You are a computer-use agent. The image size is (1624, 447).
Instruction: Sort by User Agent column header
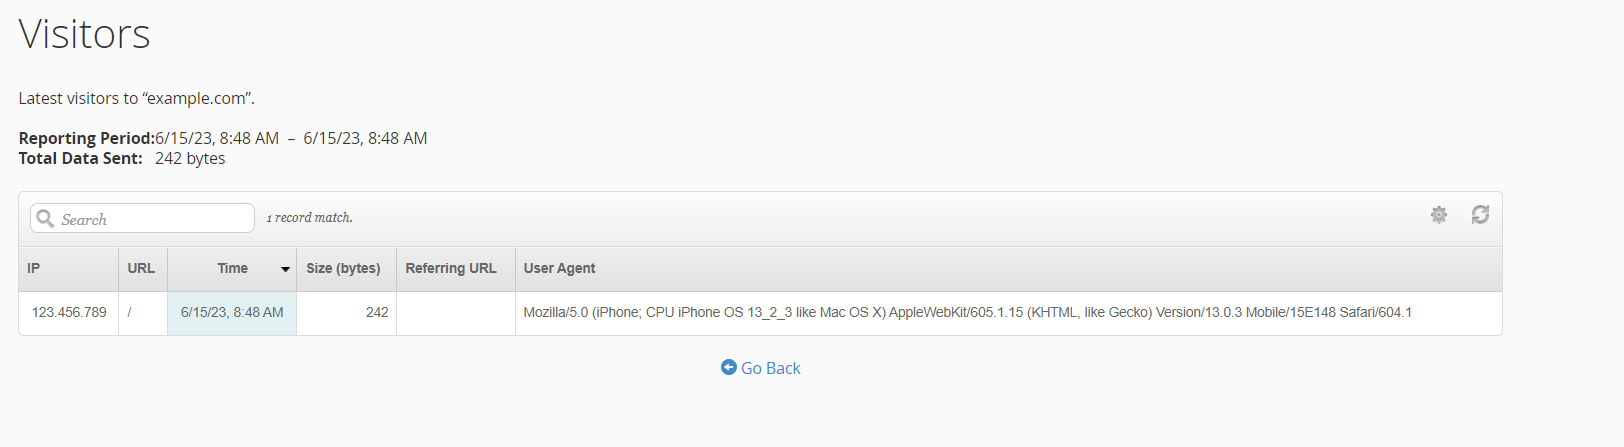pos(559,268)
